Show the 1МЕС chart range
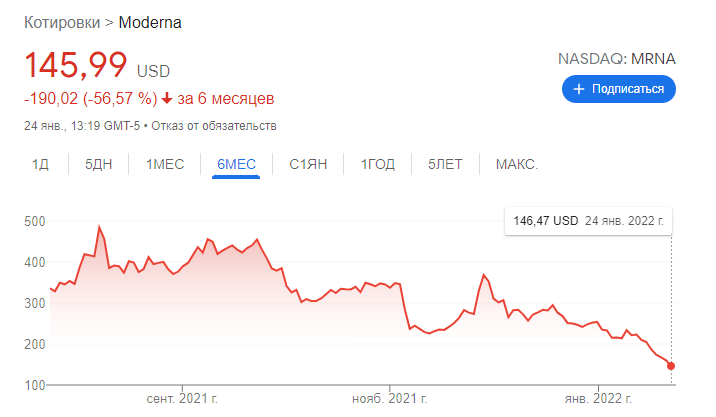Screen dimensions: 716x417 pyautogui.click(x=165, y=165)
